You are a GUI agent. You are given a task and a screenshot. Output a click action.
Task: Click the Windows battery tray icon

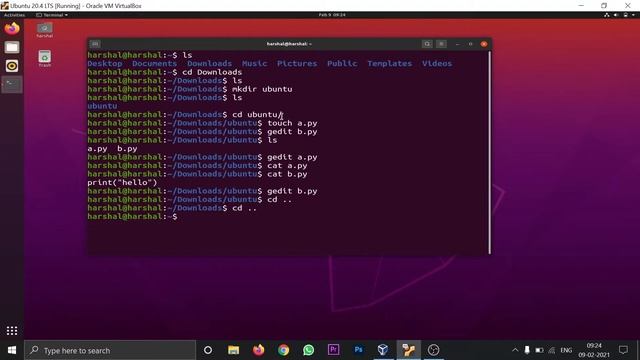click(539, 350)
